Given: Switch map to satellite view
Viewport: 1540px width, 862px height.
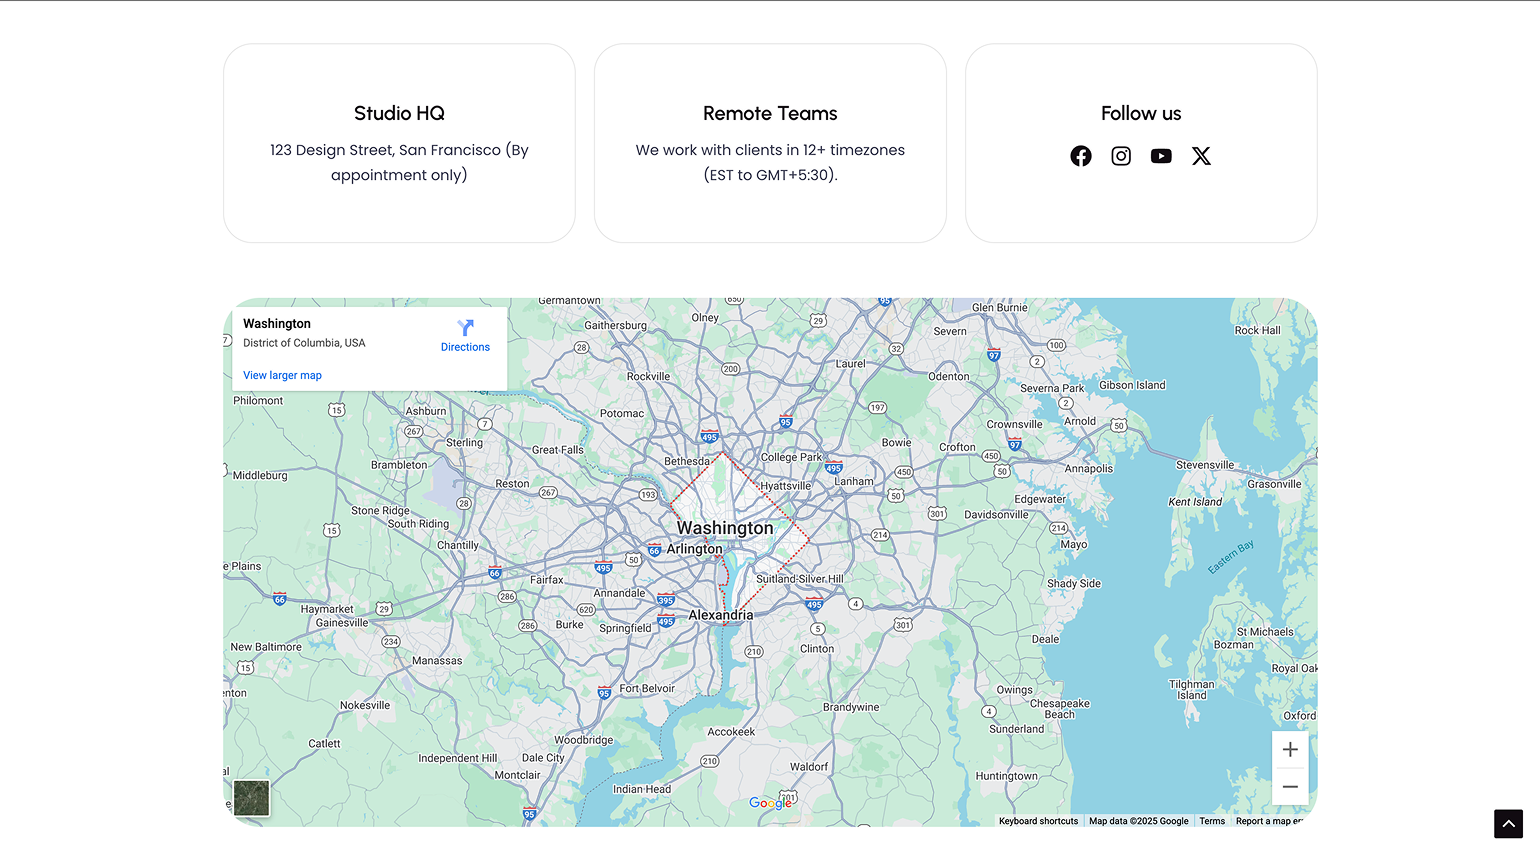Looking at the screenshot, I should pyautogui.click(x=251, y=798).
